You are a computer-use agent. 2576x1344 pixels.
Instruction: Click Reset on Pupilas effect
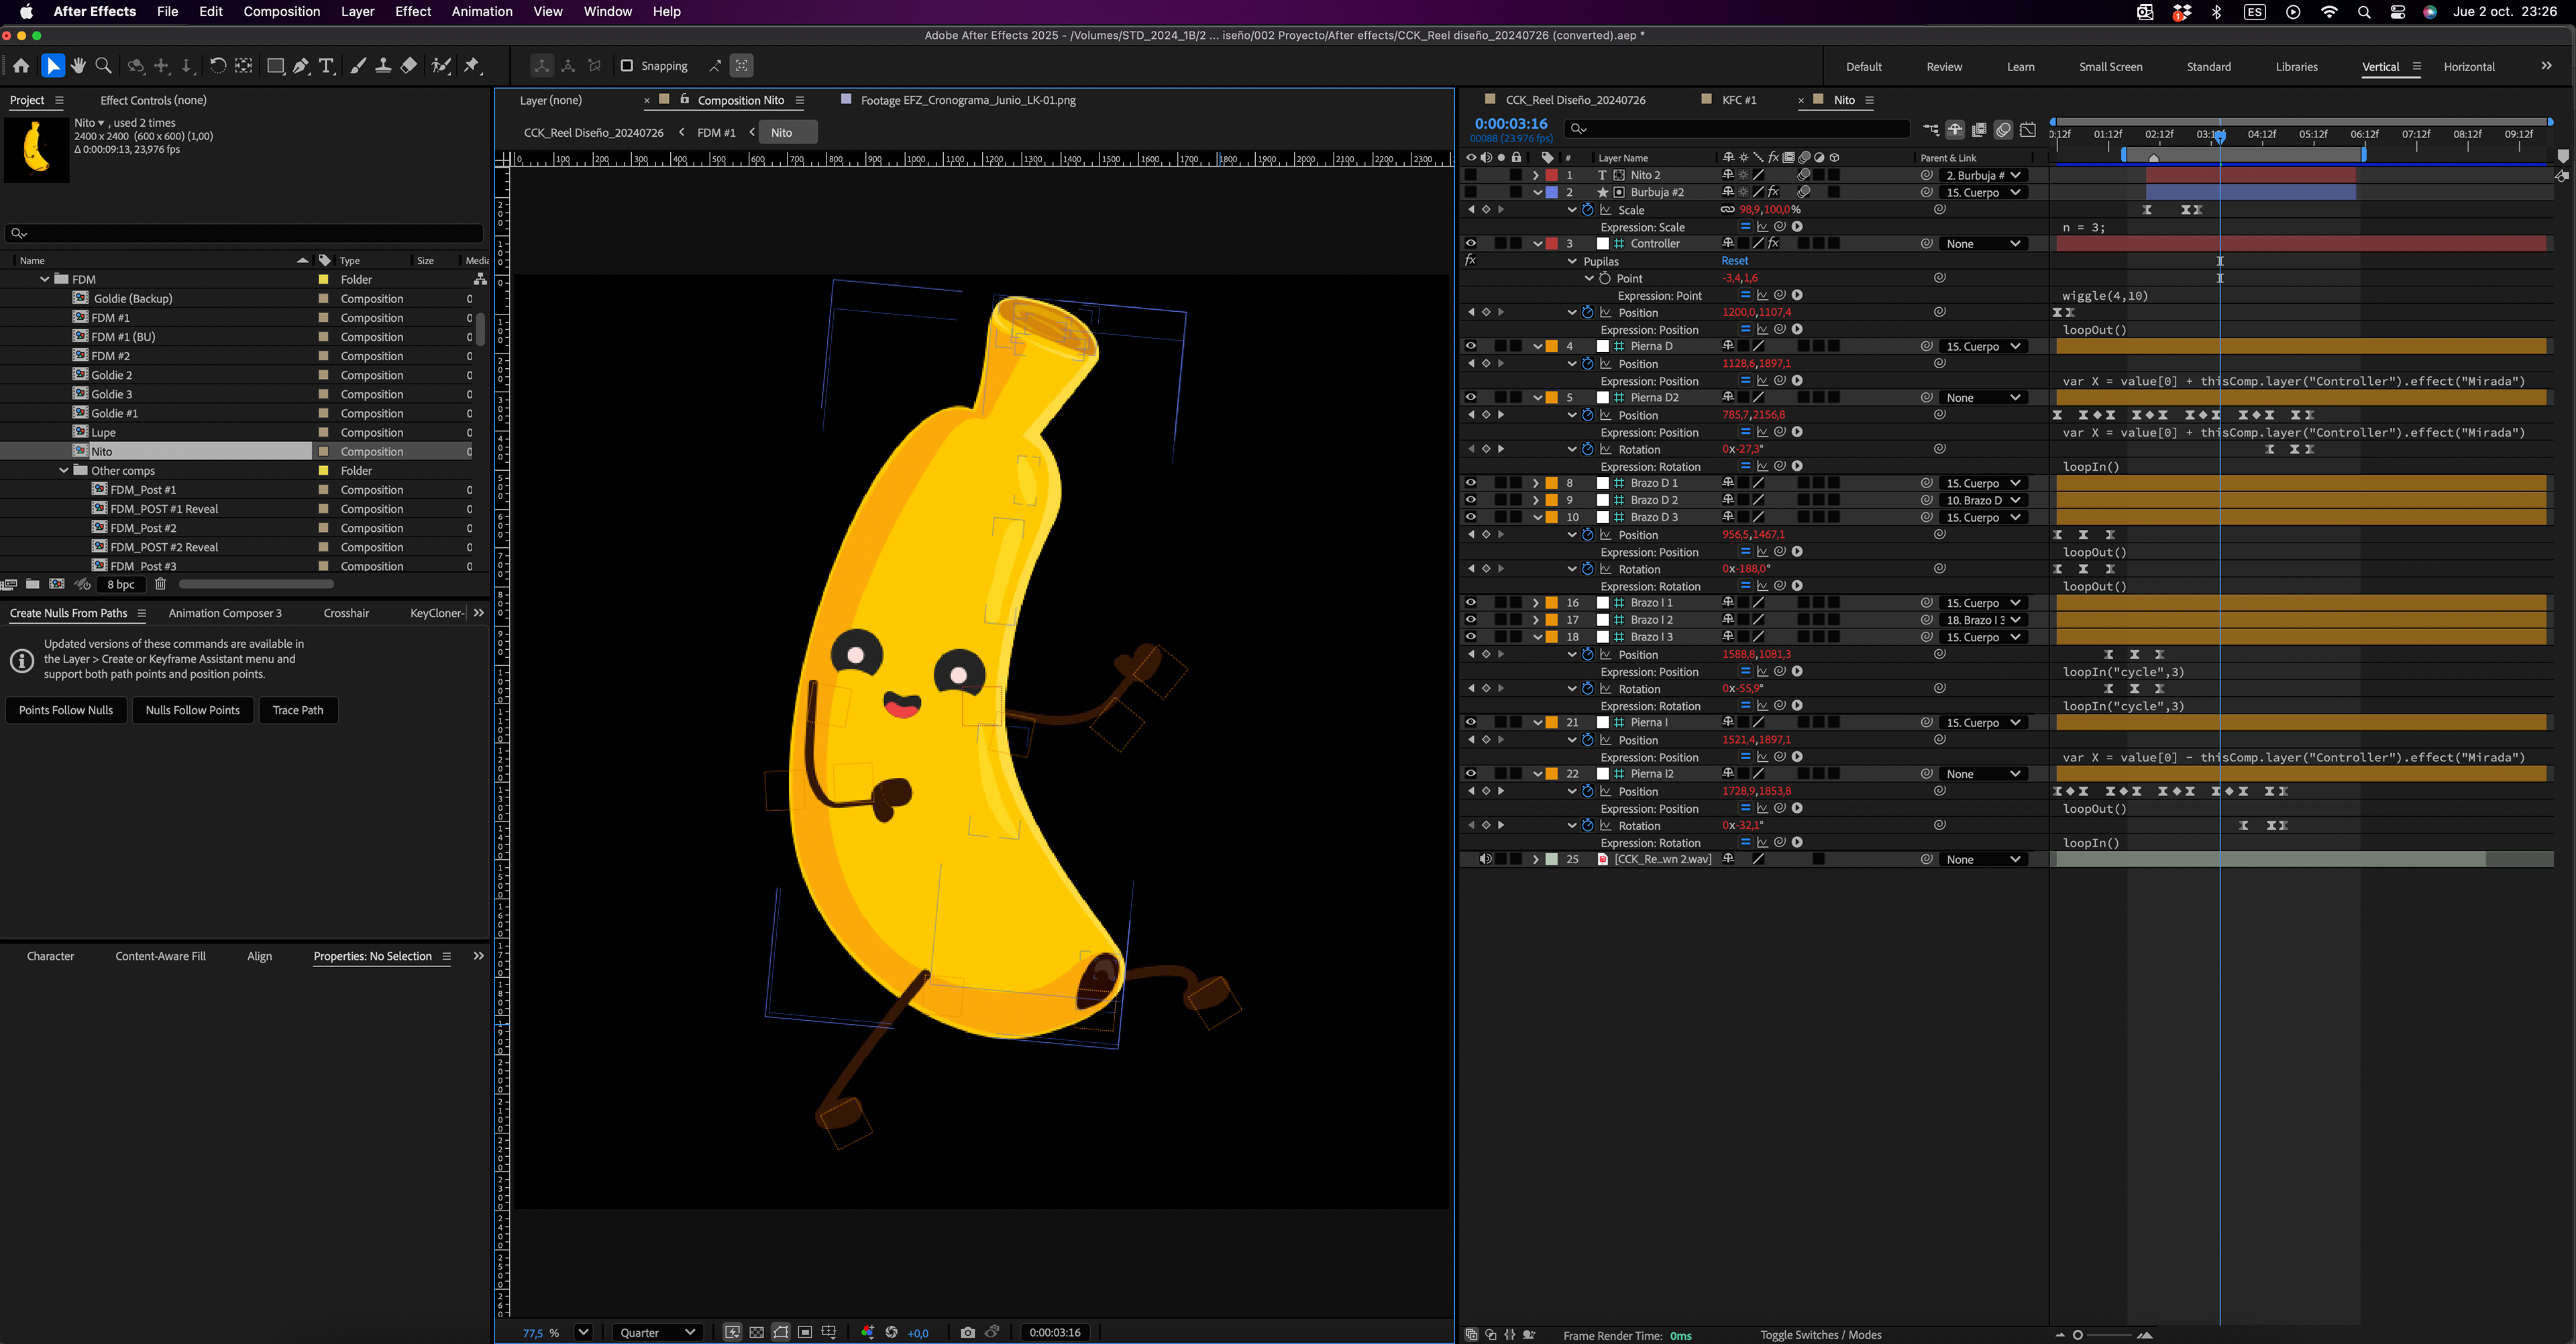click(x=1734, y=261)
